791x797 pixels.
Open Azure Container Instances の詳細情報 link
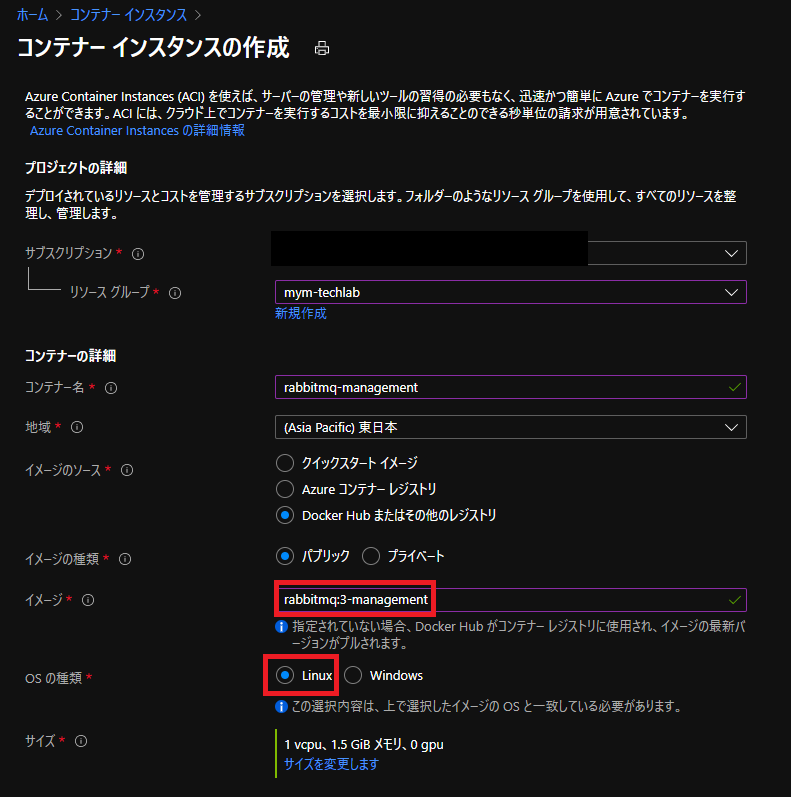point(137,131)
